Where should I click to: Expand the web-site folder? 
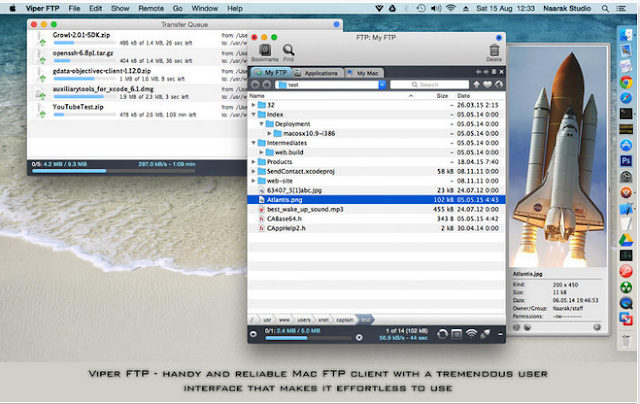tap(253, 181)
